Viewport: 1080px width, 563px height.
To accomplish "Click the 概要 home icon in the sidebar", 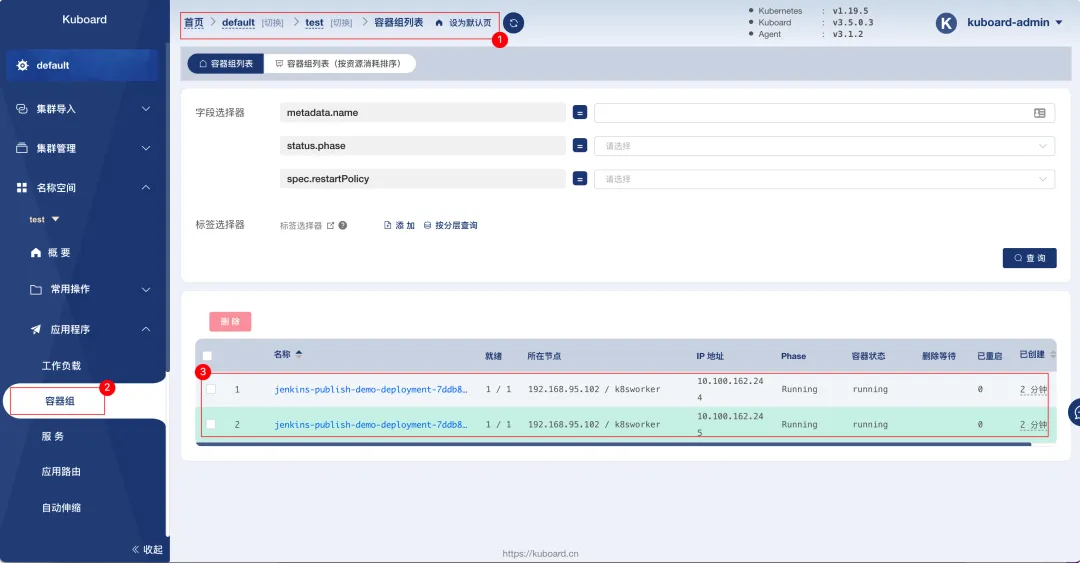I will pos(36,253).
